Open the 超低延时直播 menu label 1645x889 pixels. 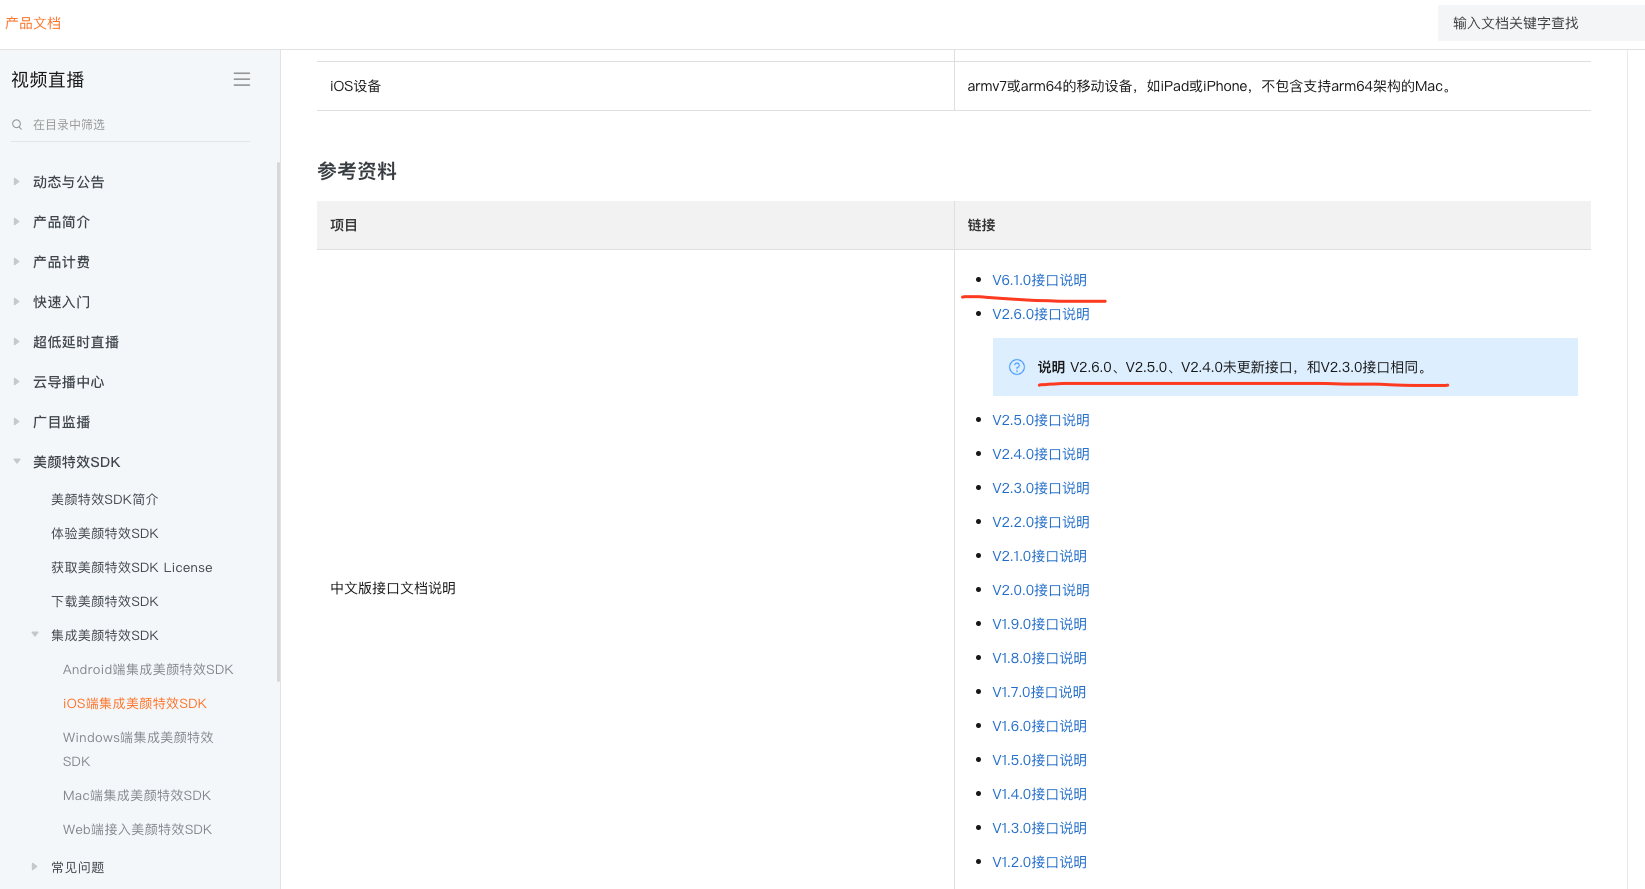pos(76,342)
